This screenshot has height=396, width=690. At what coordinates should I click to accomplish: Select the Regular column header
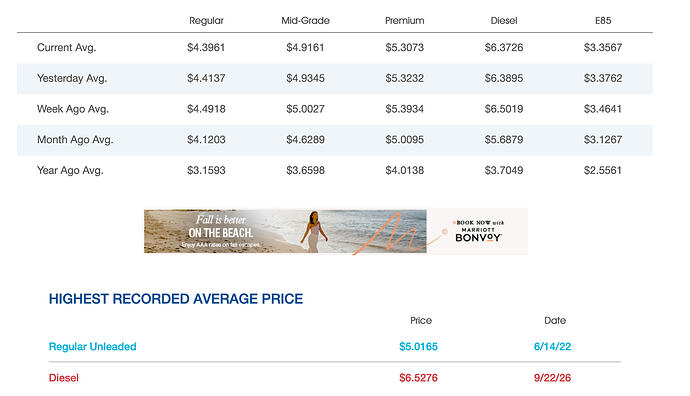(206, 21)
